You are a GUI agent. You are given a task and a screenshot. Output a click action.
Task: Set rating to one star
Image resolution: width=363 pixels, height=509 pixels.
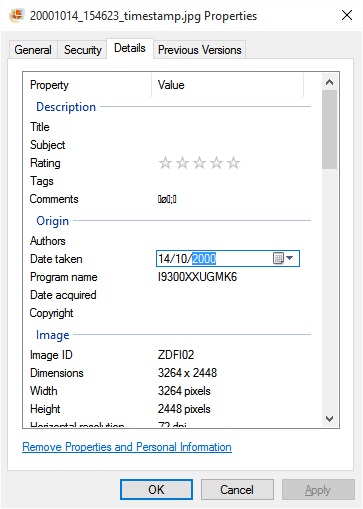pyautogui.click(x=165, y=163)
